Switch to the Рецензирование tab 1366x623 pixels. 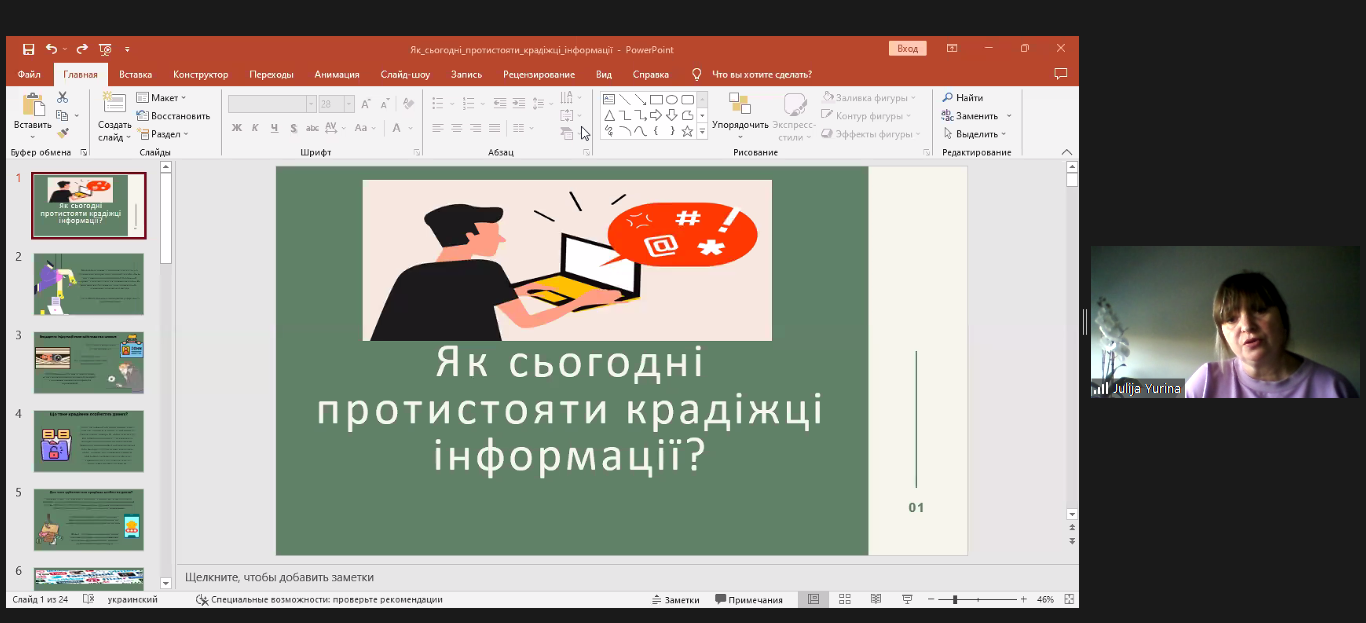[539, 74]
